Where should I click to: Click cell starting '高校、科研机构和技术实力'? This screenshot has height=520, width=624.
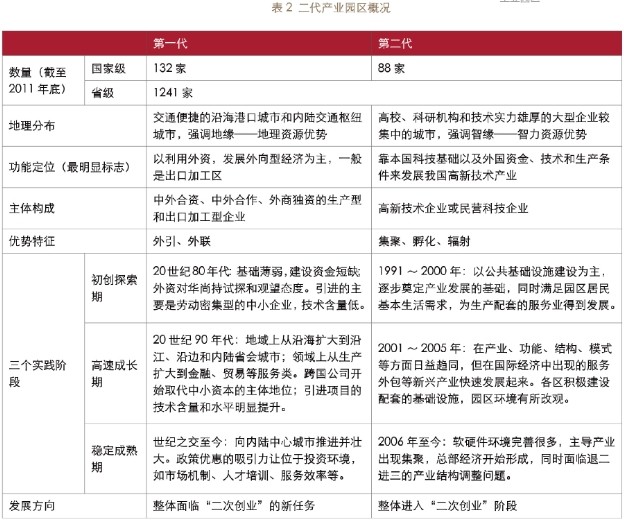tap(494, 126)
